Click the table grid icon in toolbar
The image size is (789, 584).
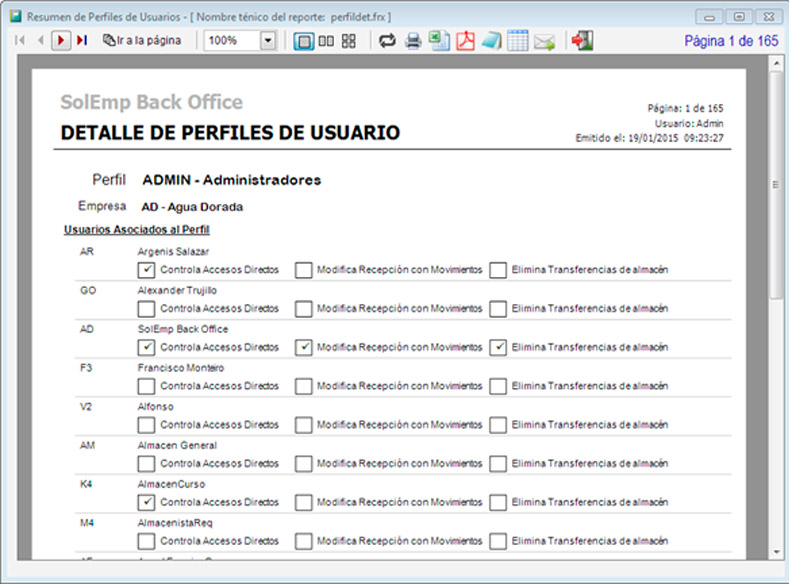tap(518, 41)
